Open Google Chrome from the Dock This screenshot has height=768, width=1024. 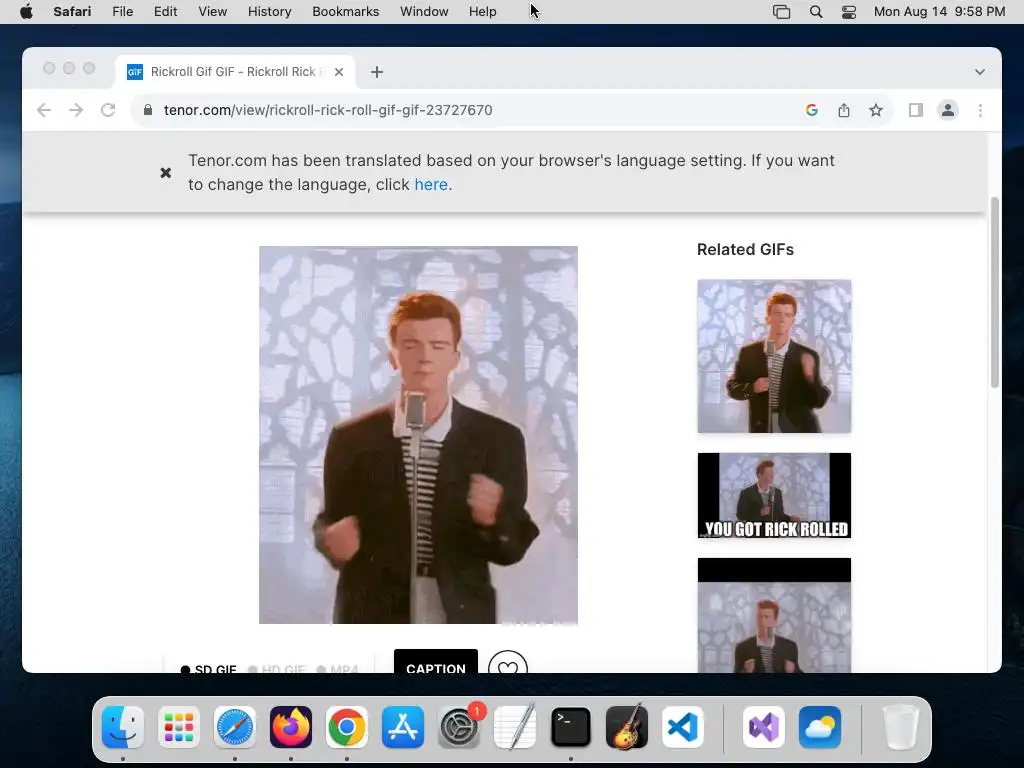347,727
